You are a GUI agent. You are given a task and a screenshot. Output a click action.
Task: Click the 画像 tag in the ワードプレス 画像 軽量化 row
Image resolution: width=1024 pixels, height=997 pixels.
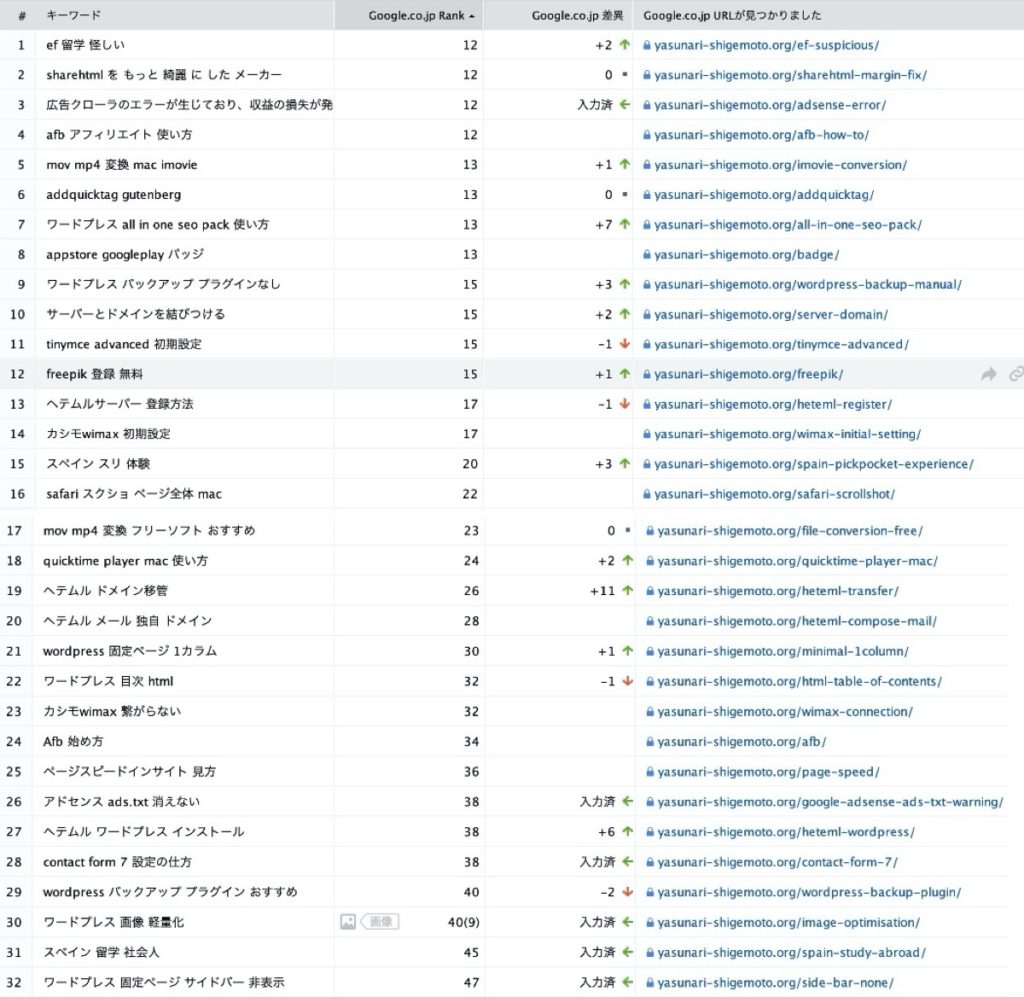(380, 922)
